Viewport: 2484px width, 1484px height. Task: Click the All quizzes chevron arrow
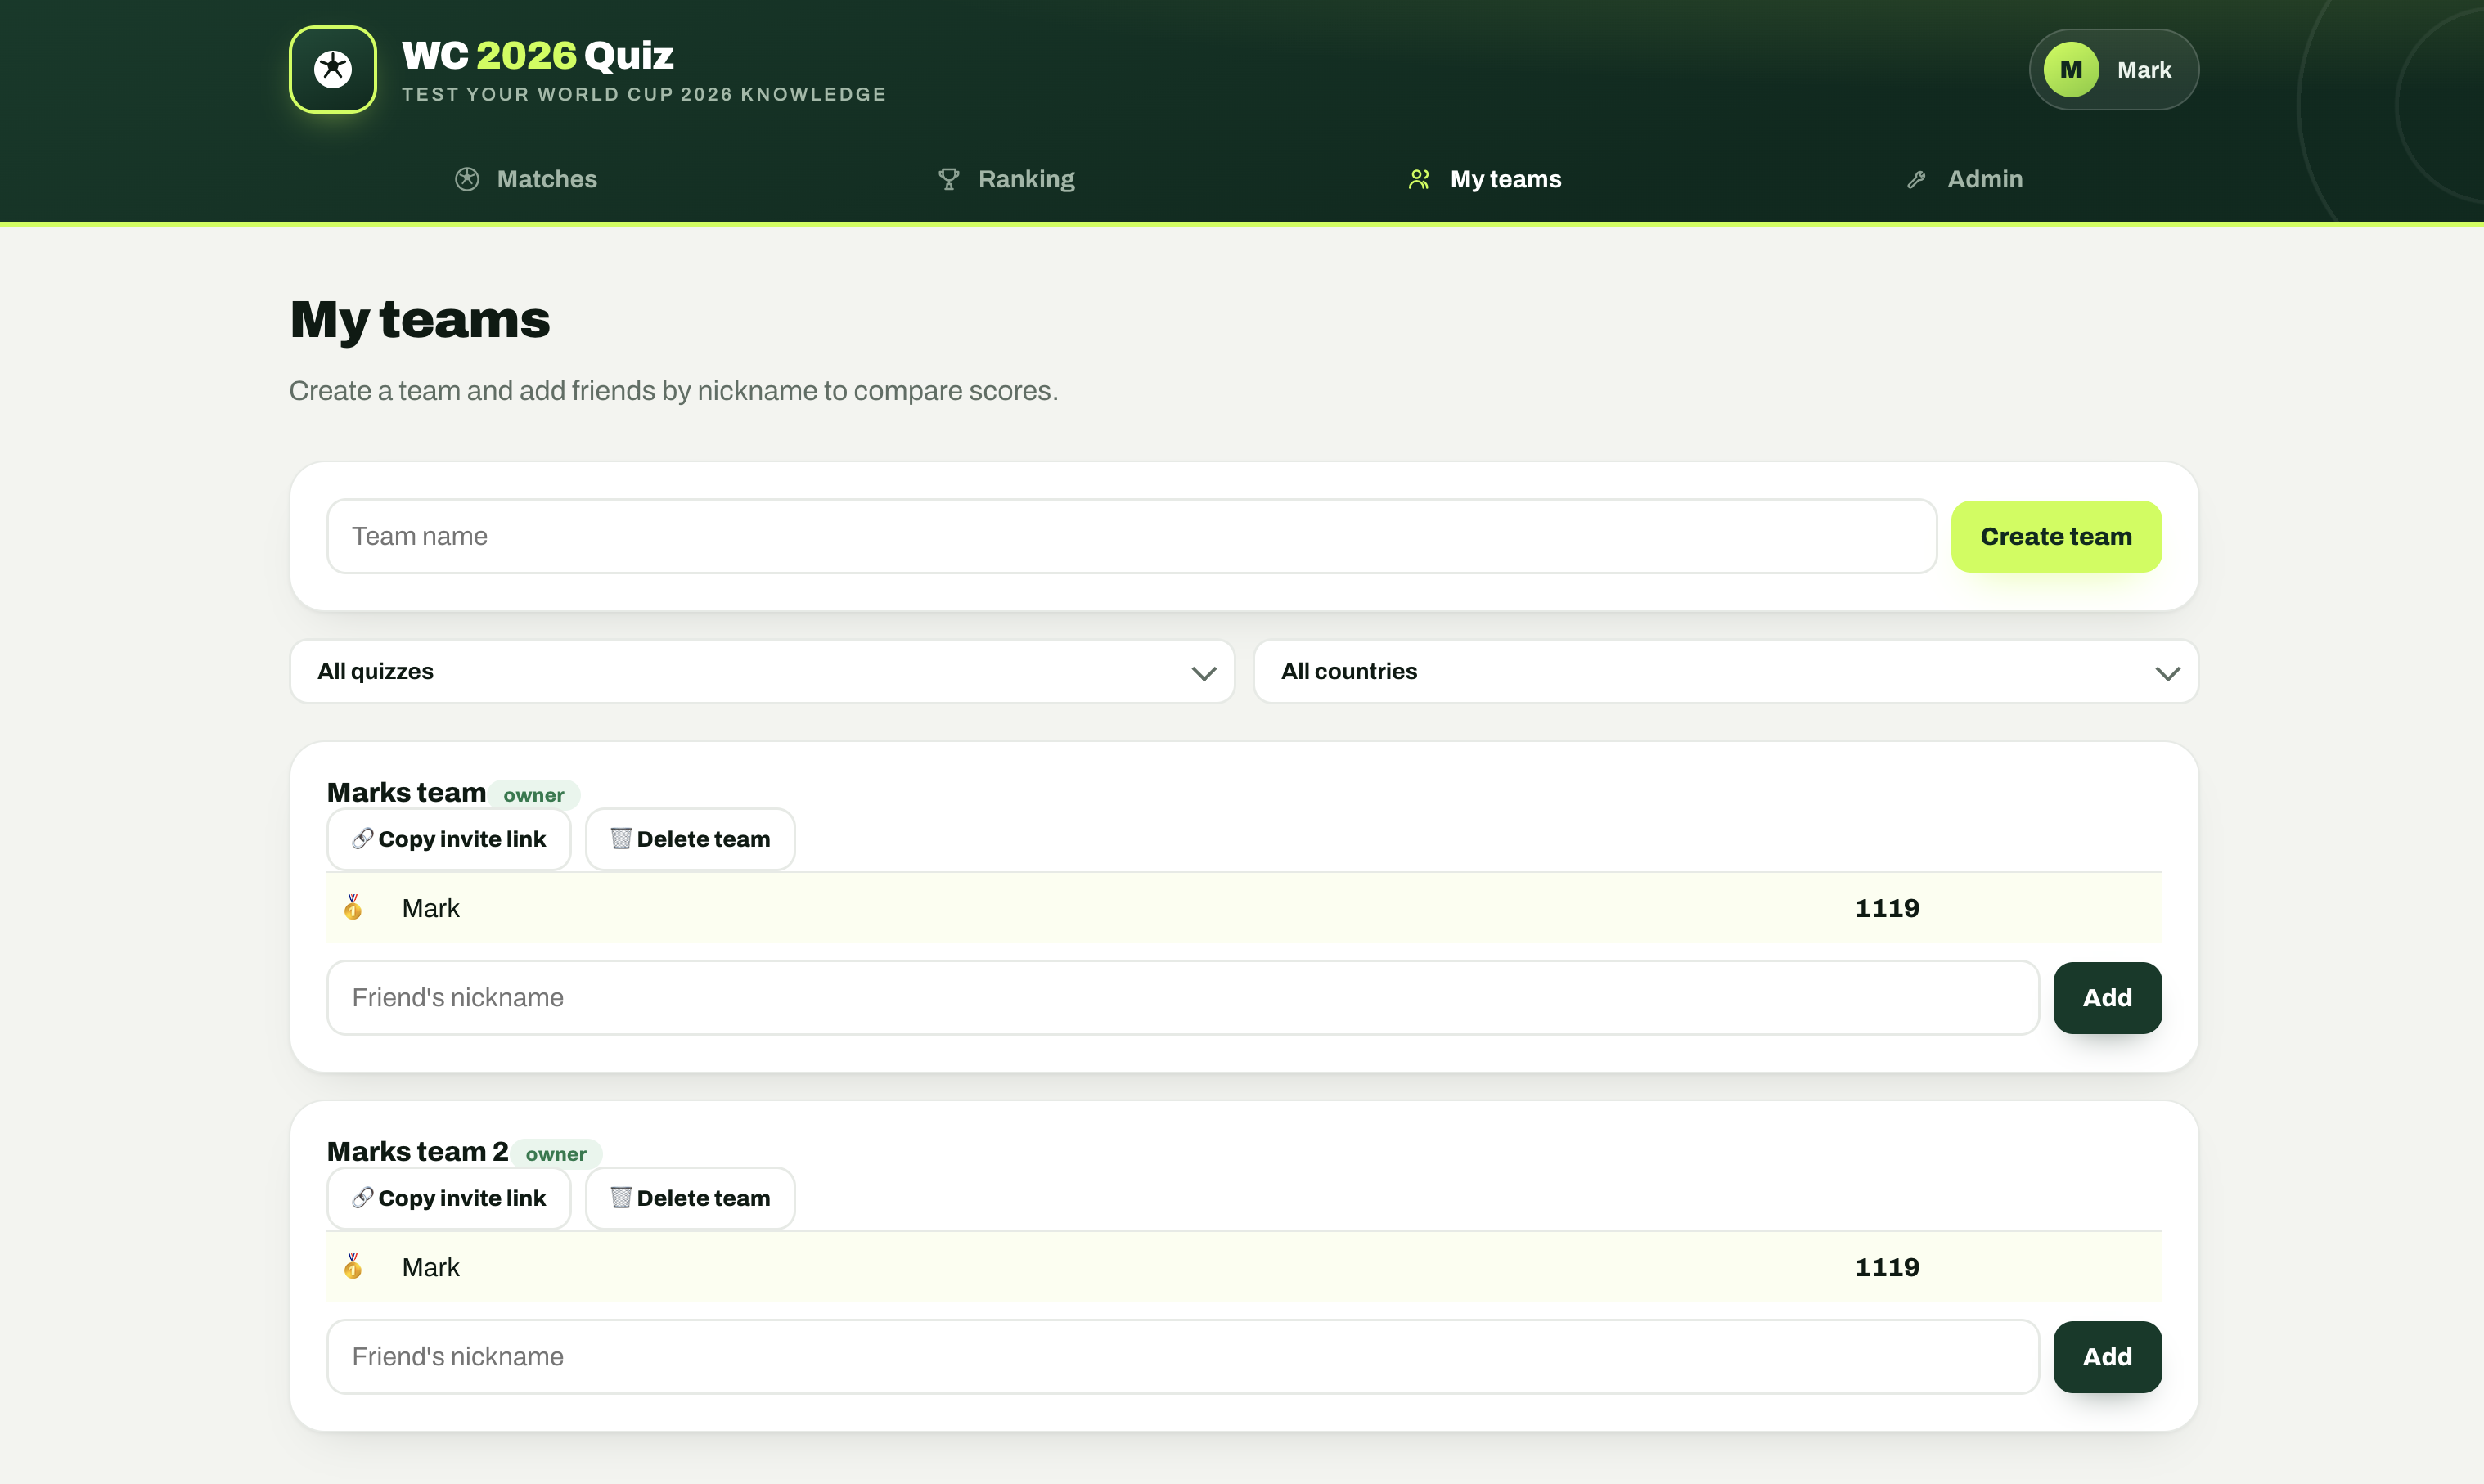[x=1204, y=673]
